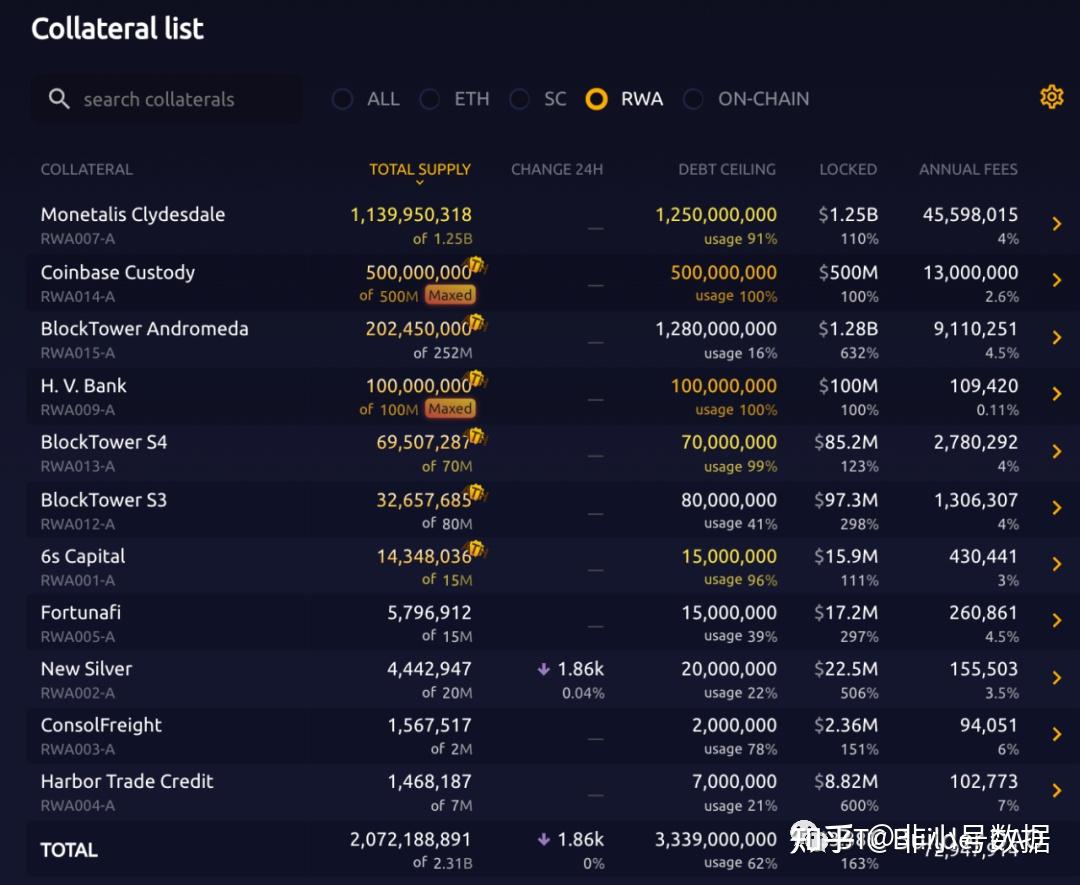Sort by the DEBT CEILING column header
The height and width of the screenshot is (885, 1080).
(x=727, y=169)
